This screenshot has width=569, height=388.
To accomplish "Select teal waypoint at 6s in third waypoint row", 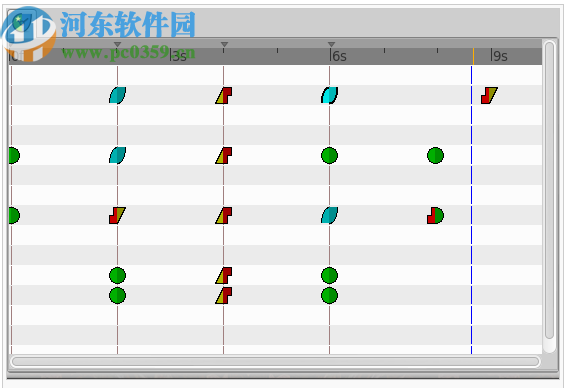I will 329,215.
